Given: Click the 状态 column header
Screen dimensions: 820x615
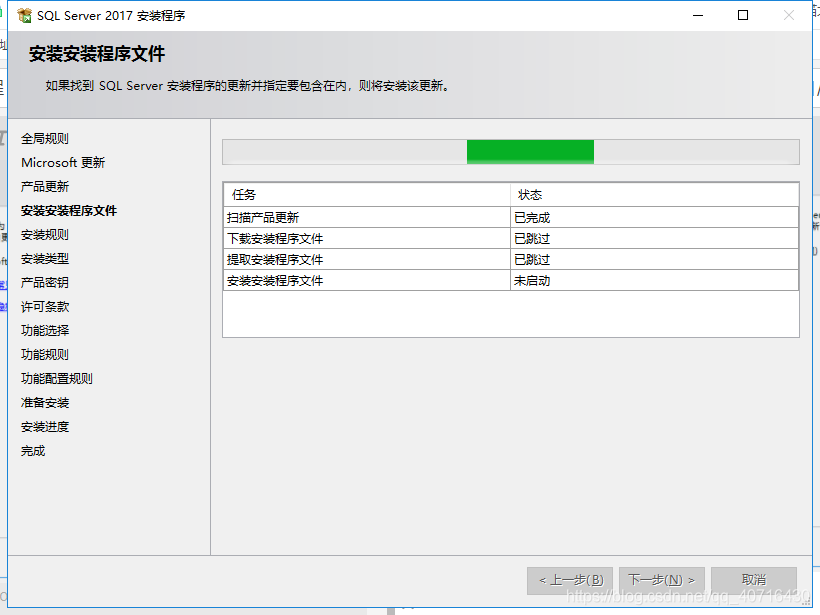Looking at the screenshot, I should pos(654,195).
